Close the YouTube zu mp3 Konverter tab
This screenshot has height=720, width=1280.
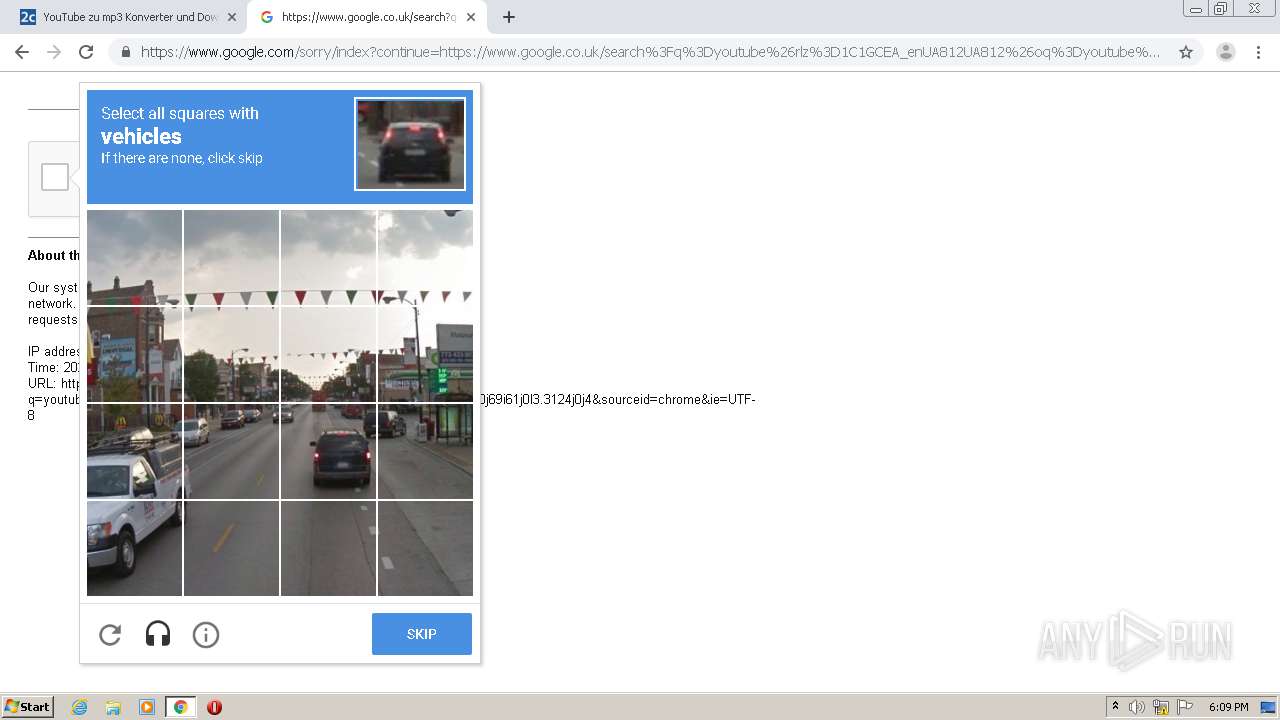click(x=232, y=17)
